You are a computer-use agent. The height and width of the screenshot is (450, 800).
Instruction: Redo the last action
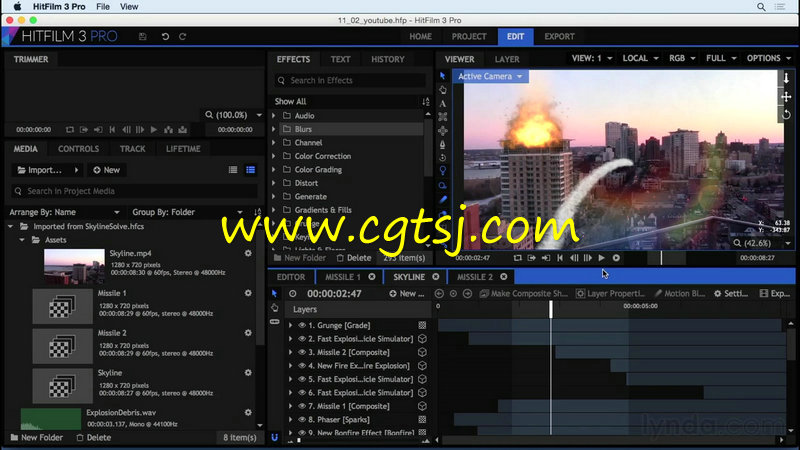tap(183, 37)
